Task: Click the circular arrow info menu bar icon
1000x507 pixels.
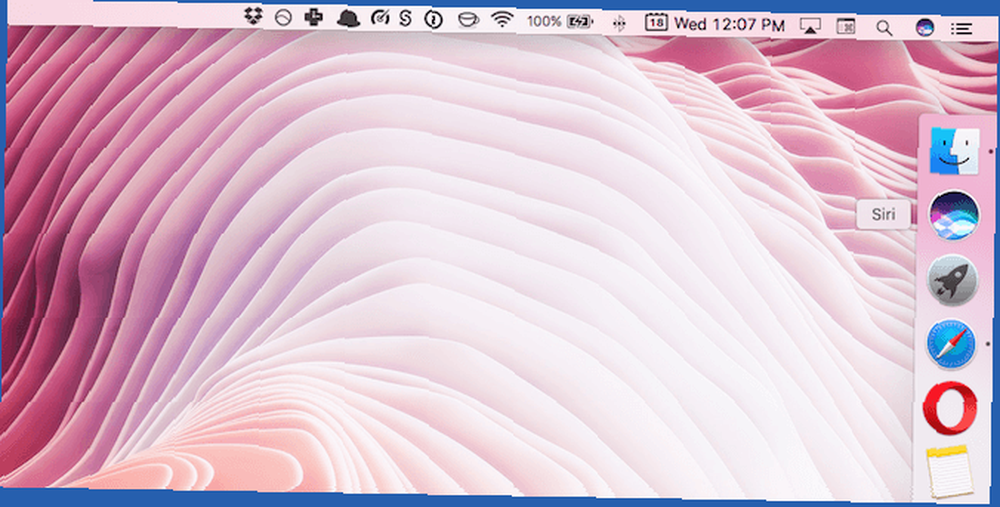Action: [x=434, y=19]
